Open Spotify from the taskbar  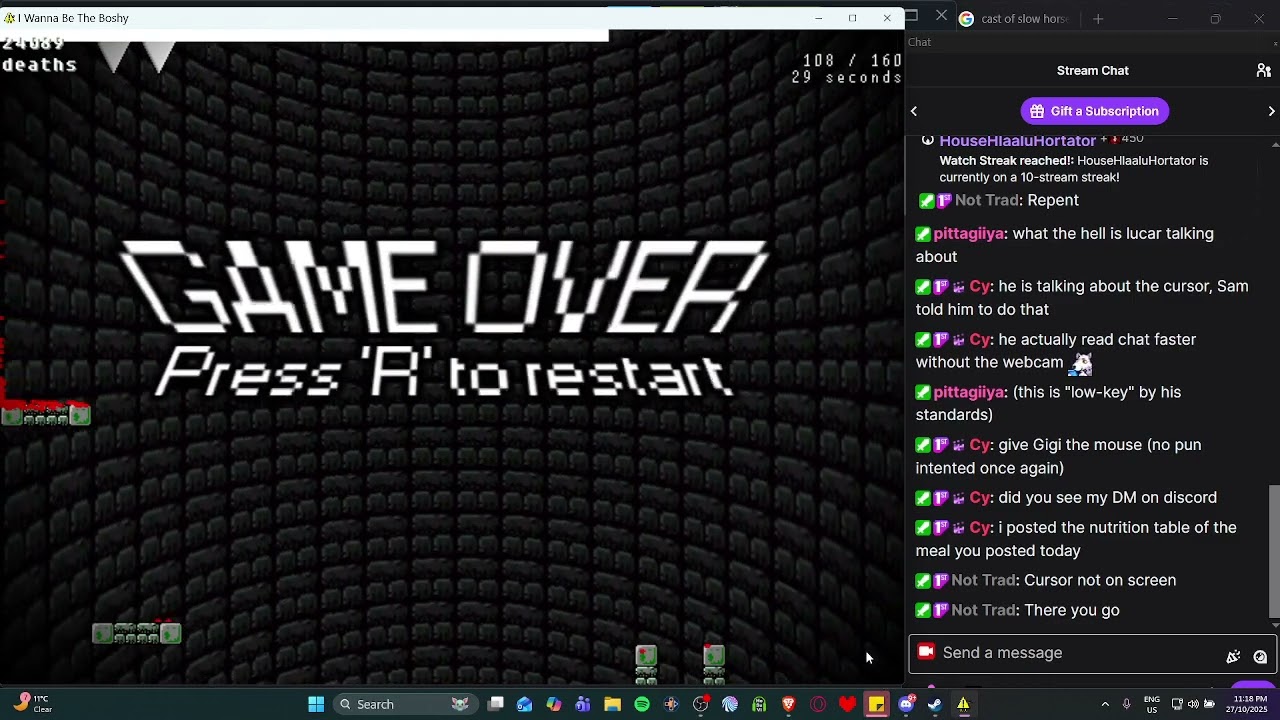click(642, 704)
